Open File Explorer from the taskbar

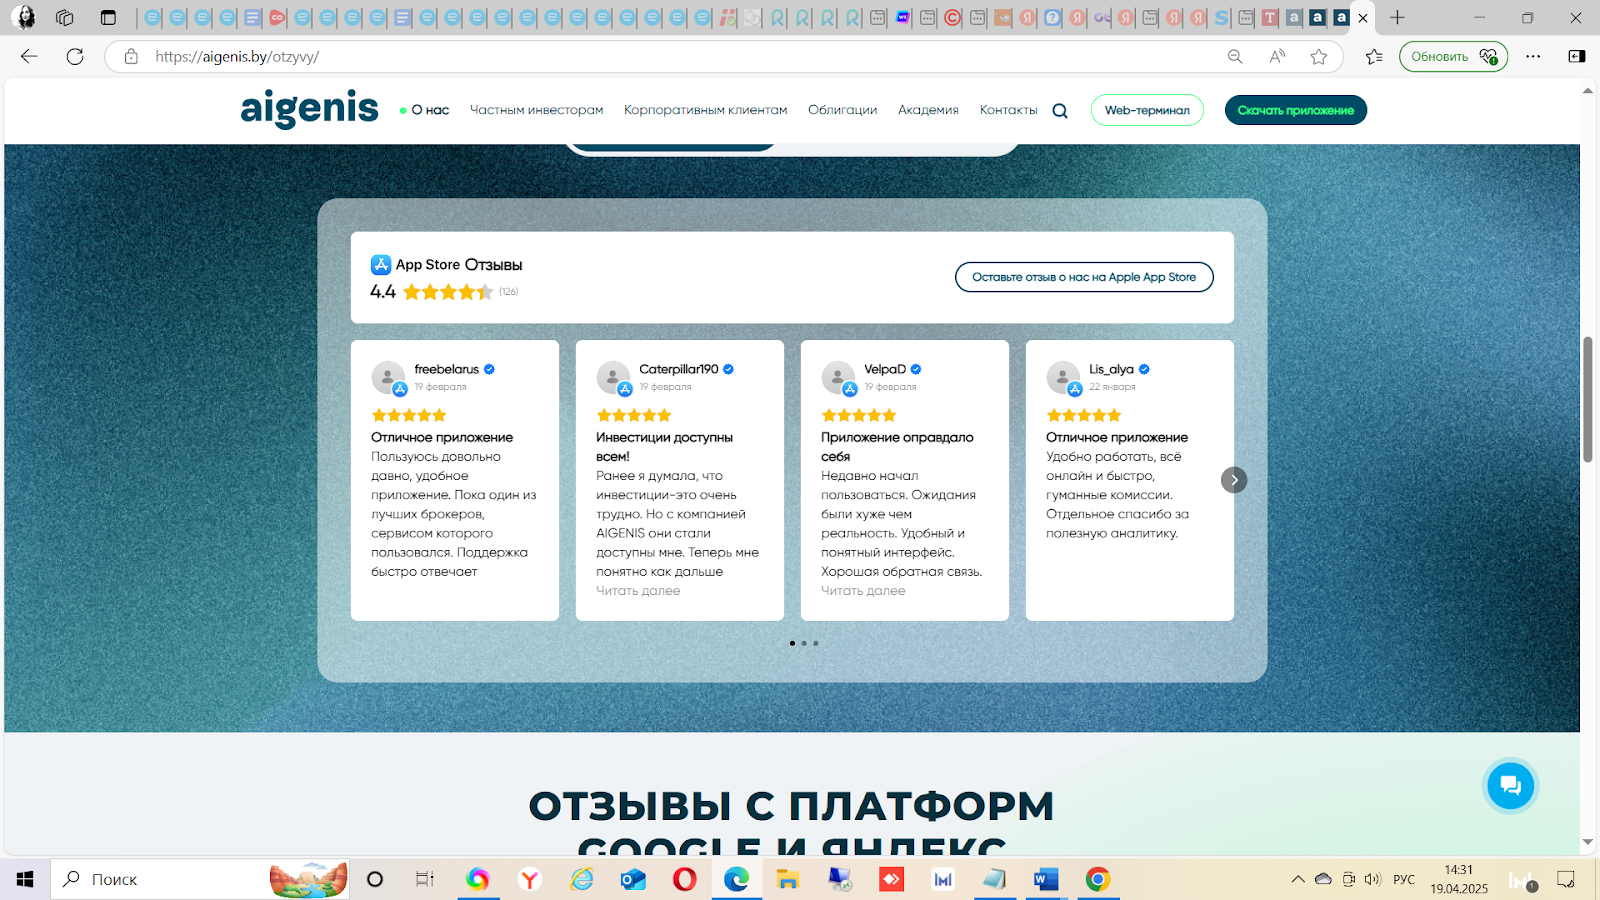point(788,879)
